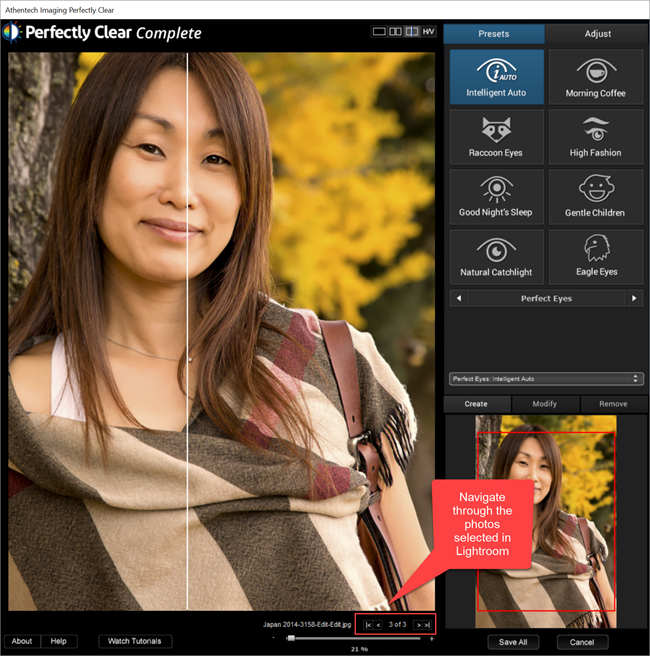
Task: Click the 21 % zoom value
Action: click(x=359, y=650)
